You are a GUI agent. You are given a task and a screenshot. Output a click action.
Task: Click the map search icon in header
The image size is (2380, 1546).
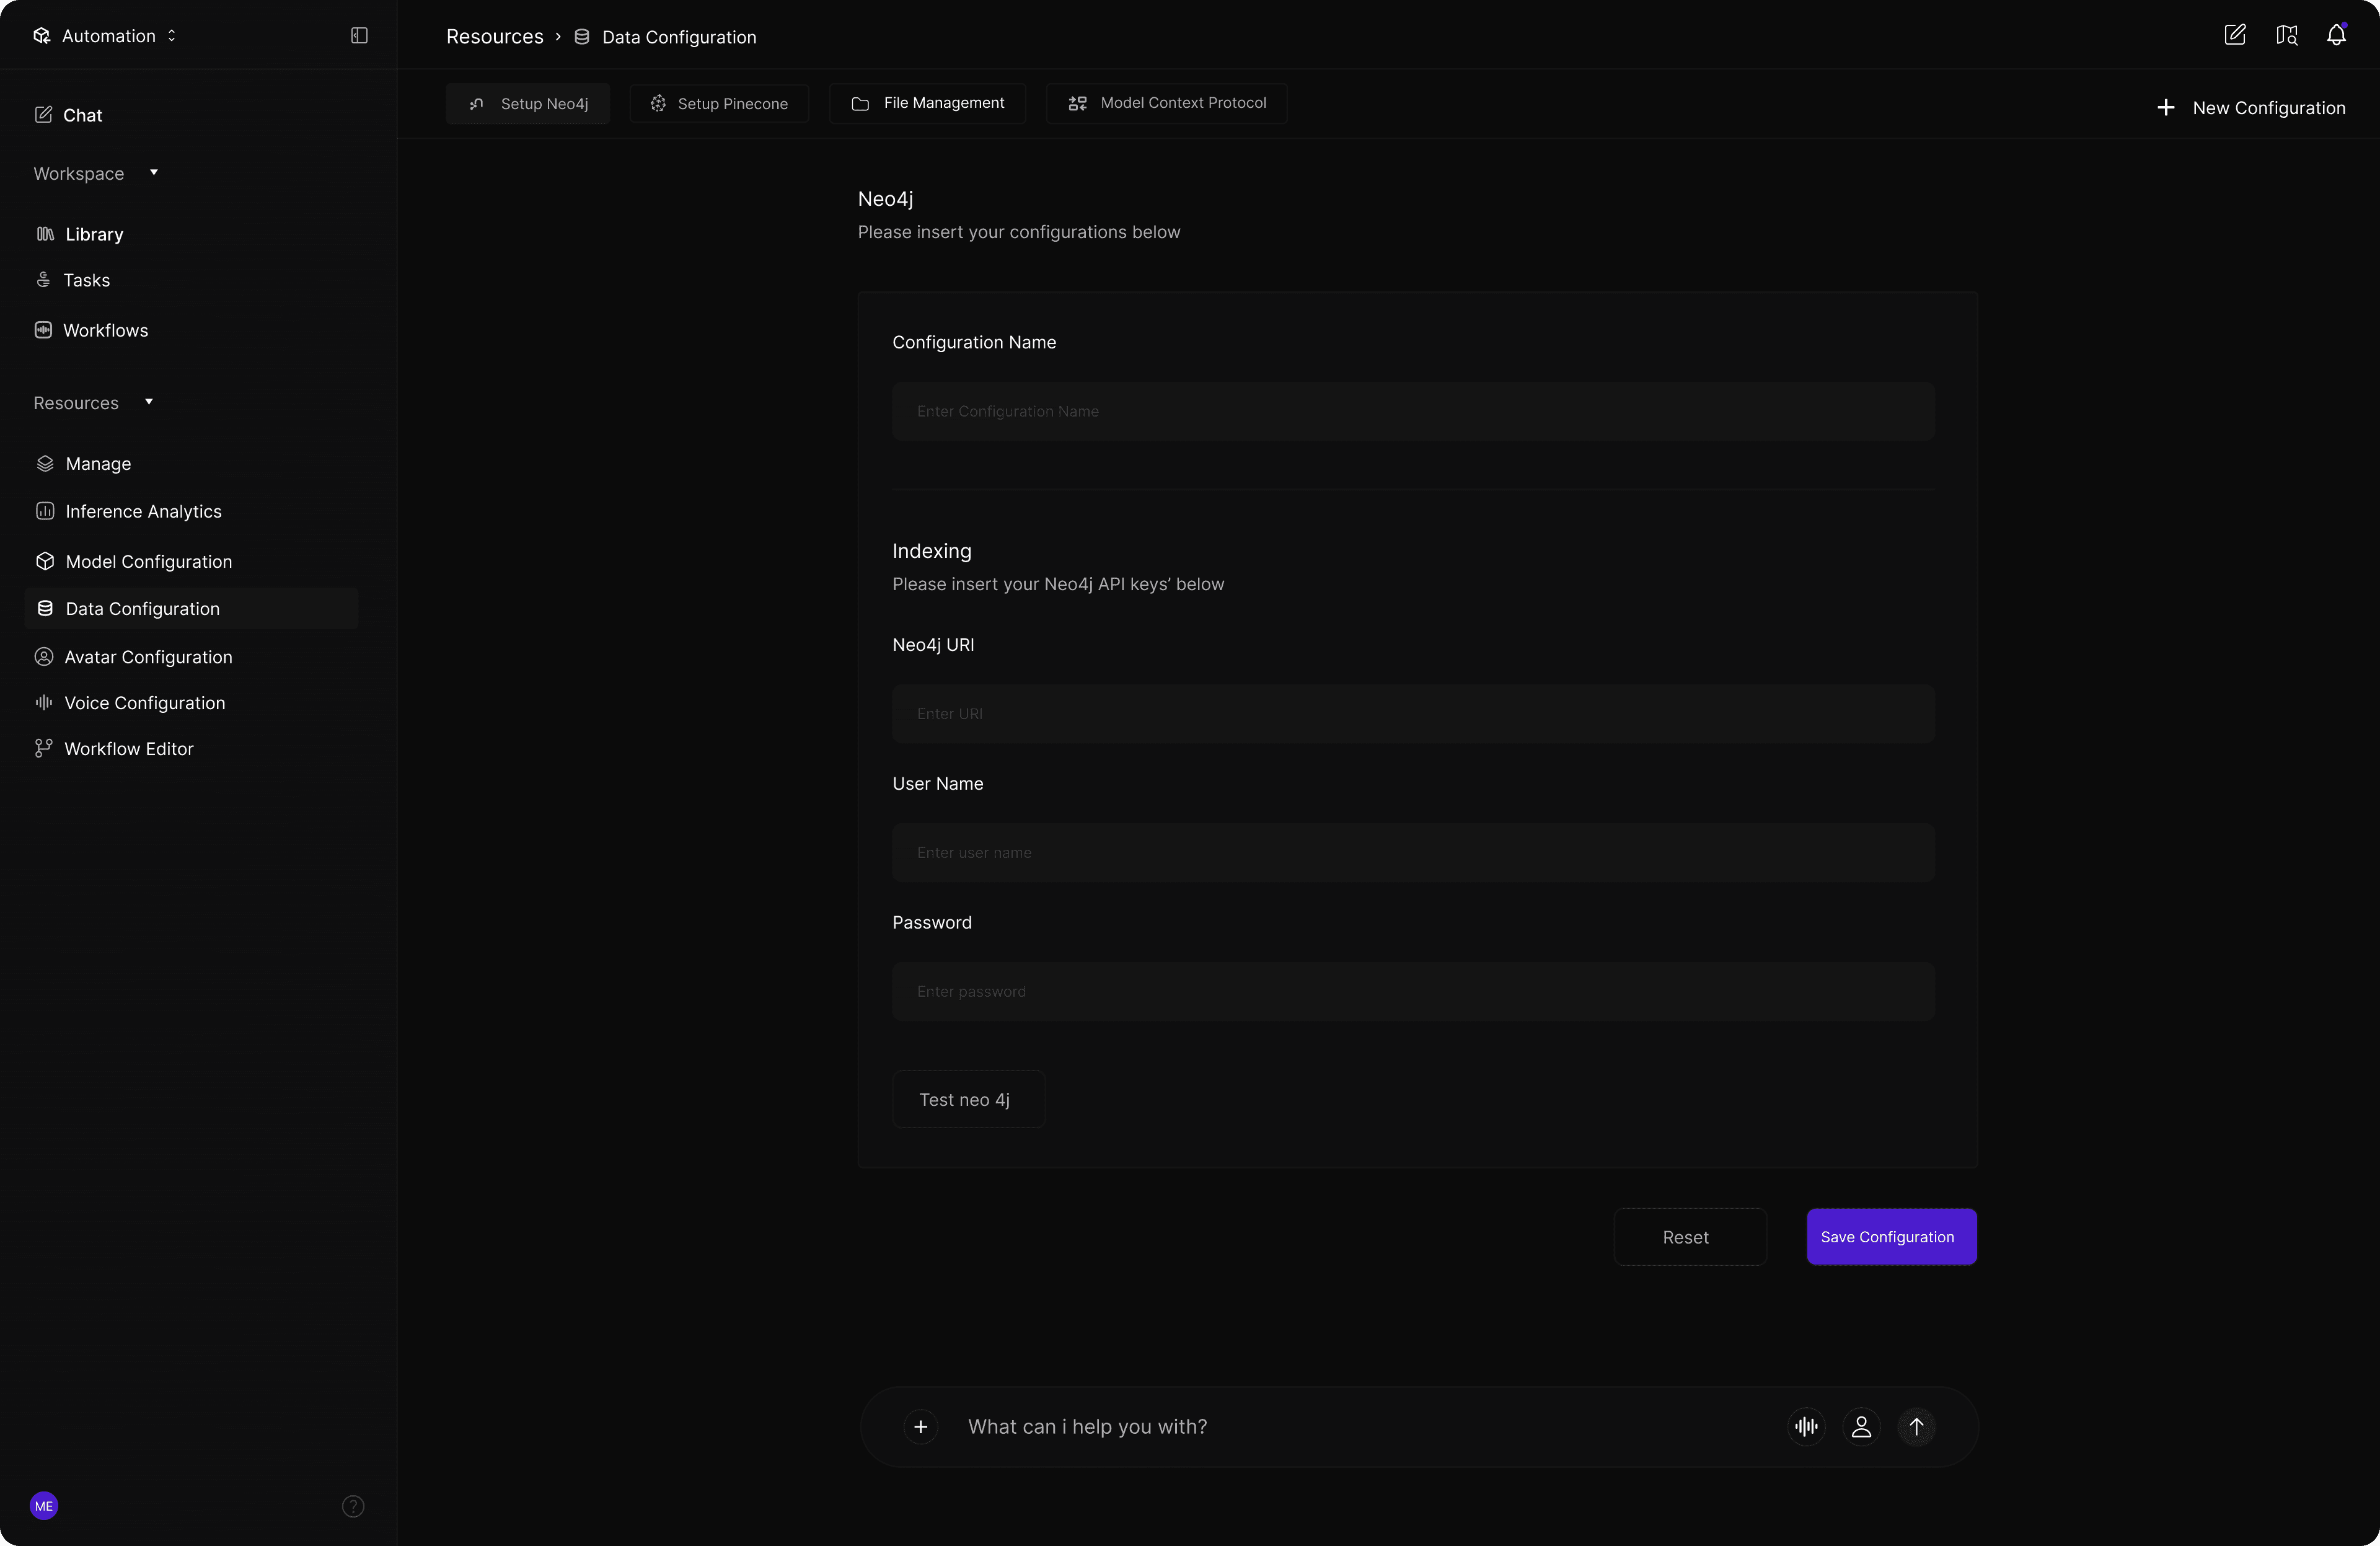pos(2286,36)
